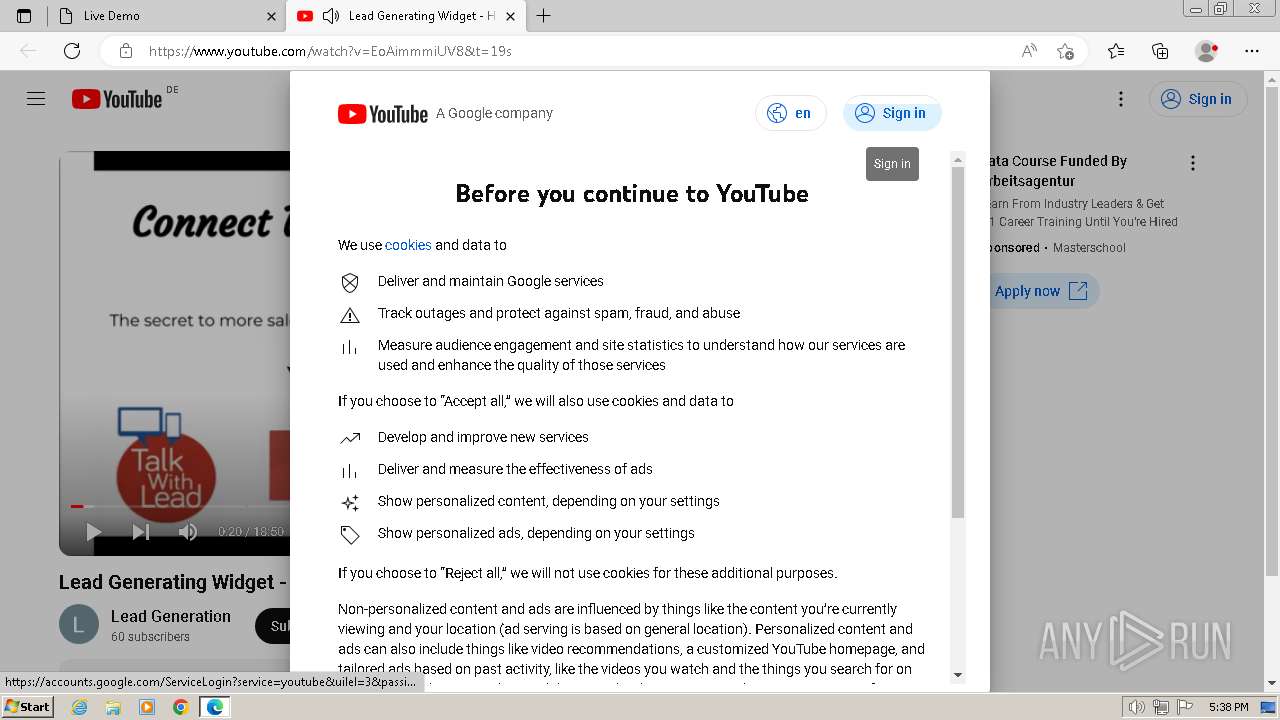
Task: Activate the Read aloud icon
Action: tap(1029, 51)
